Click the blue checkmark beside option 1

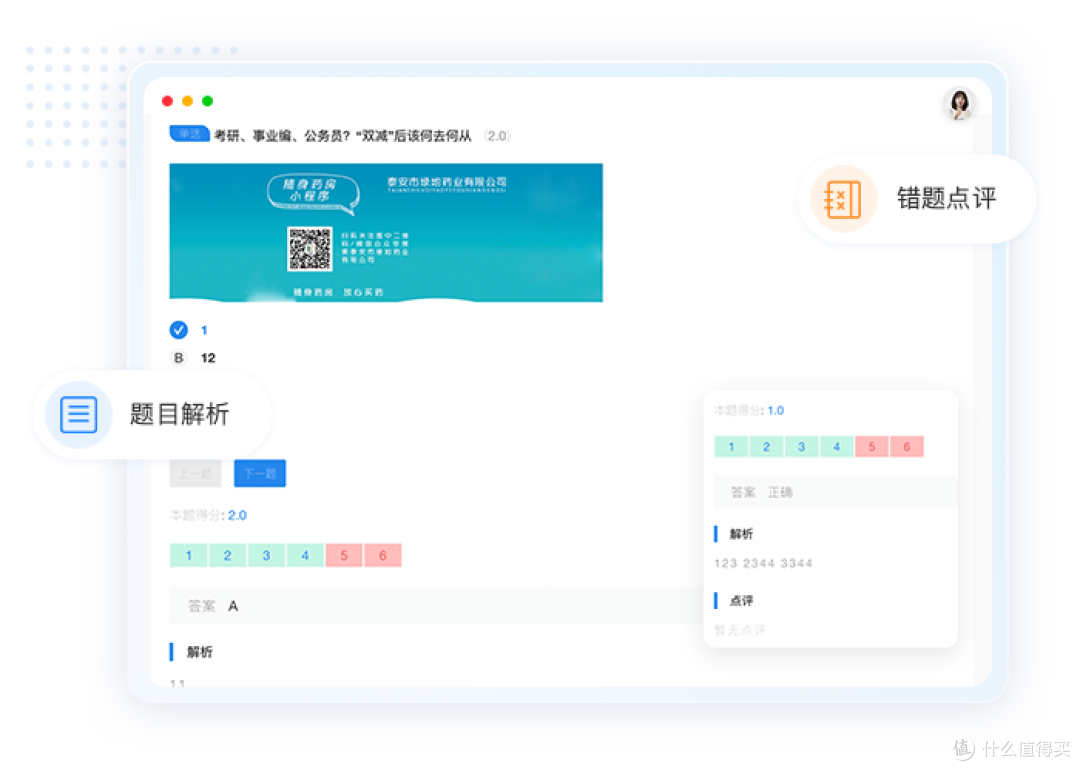pos(178,330)
